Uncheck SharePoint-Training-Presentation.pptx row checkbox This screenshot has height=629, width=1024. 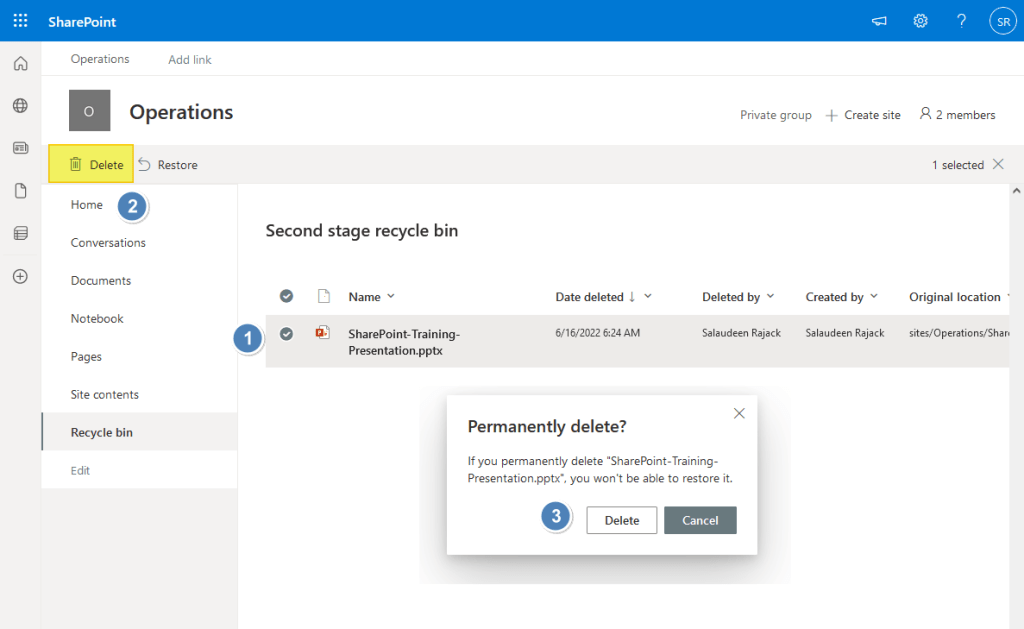pyautogui.click(x=286, y=334)
